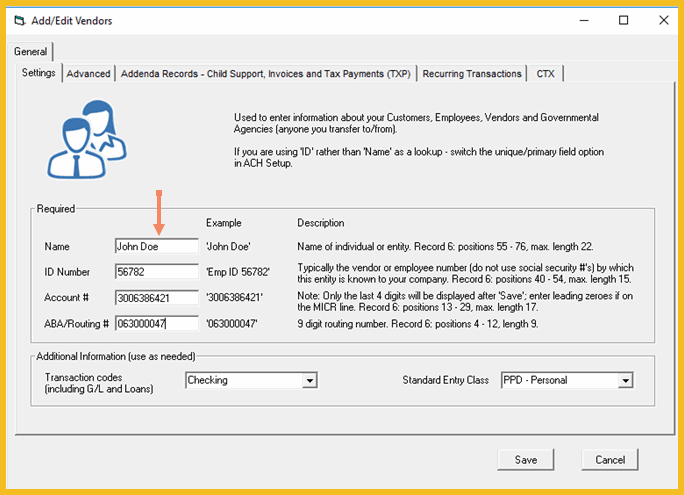Screen dimensions: 684x495
Task: Open the CTX tab
Action: click(x=546, y=73)
